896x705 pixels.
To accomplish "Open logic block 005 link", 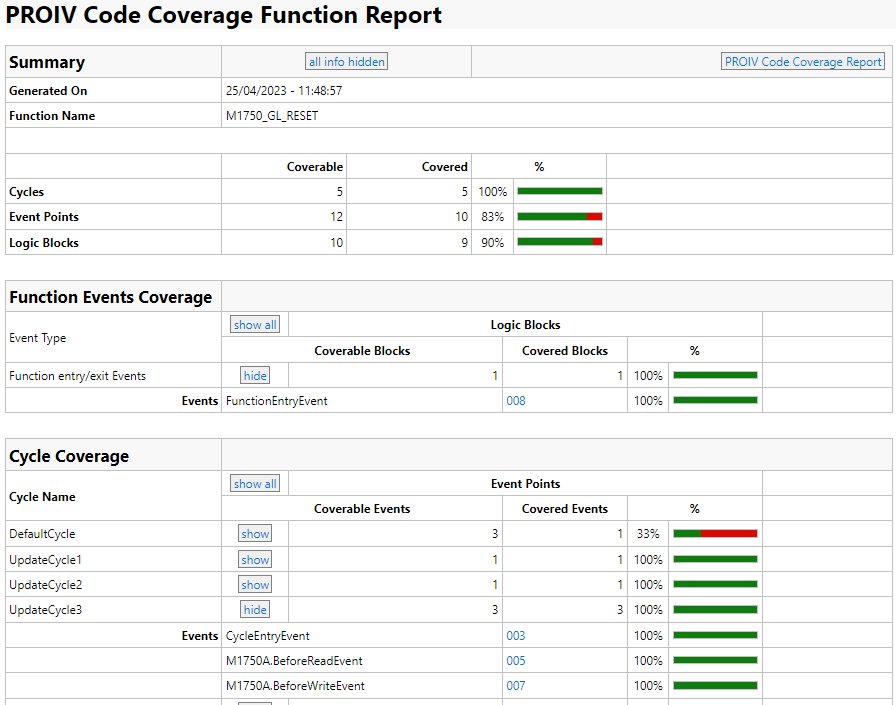I will point(515,660).
